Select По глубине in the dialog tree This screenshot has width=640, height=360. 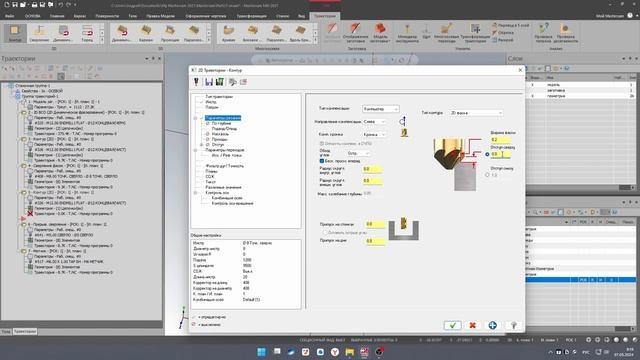[x=221, y=123]
